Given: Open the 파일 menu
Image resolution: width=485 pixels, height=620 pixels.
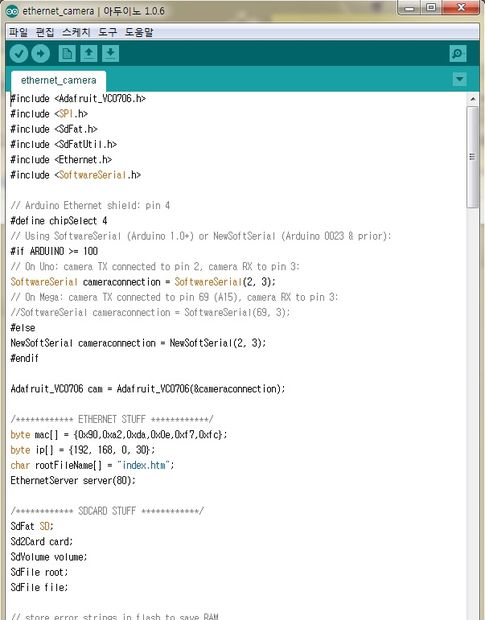Looking at the screenshot, I should click(19, 32).
